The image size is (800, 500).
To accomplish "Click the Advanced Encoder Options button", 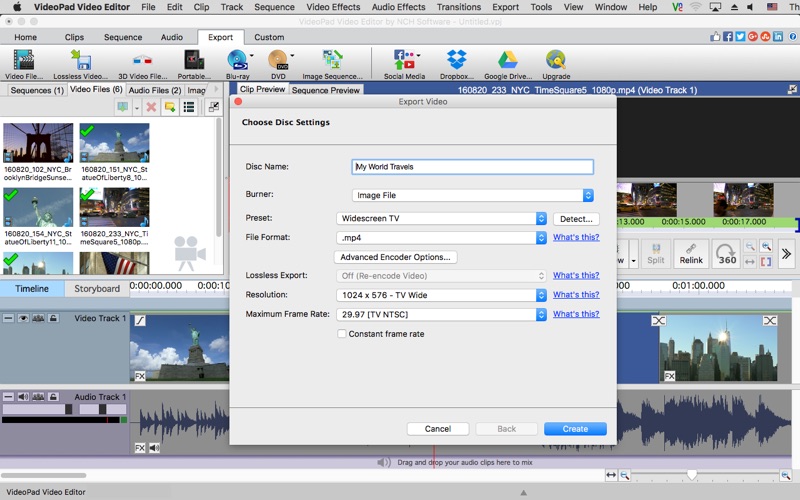I will click(x=396, y=257).
